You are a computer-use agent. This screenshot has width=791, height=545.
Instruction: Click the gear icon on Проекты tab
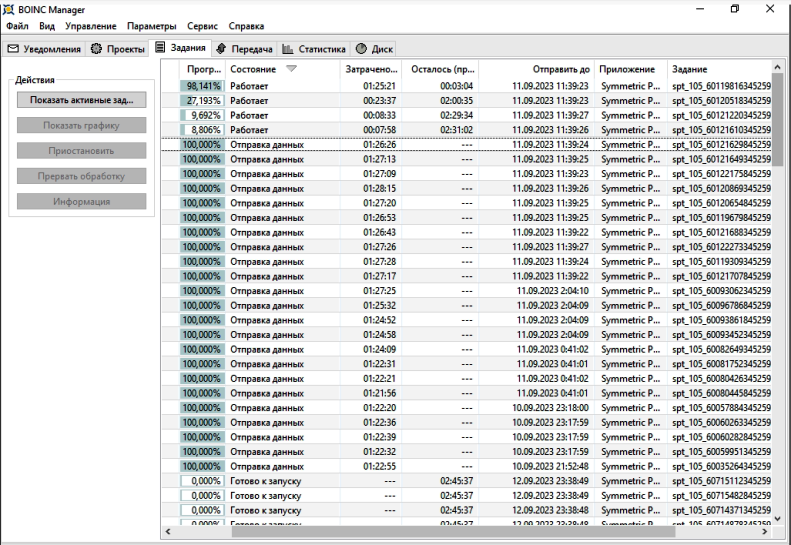[x=96, y=49]
